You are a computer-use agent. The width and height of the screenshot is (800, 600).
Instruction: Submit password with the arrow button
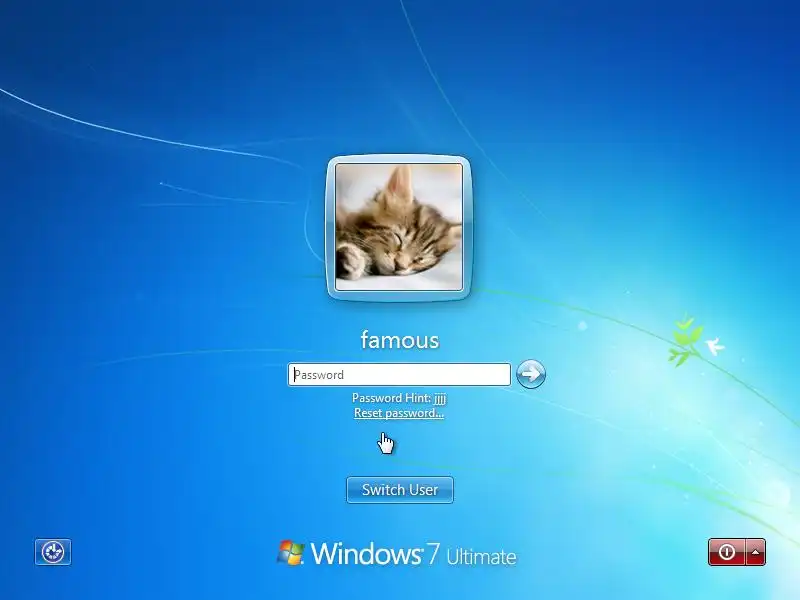[x=531, y=374]
